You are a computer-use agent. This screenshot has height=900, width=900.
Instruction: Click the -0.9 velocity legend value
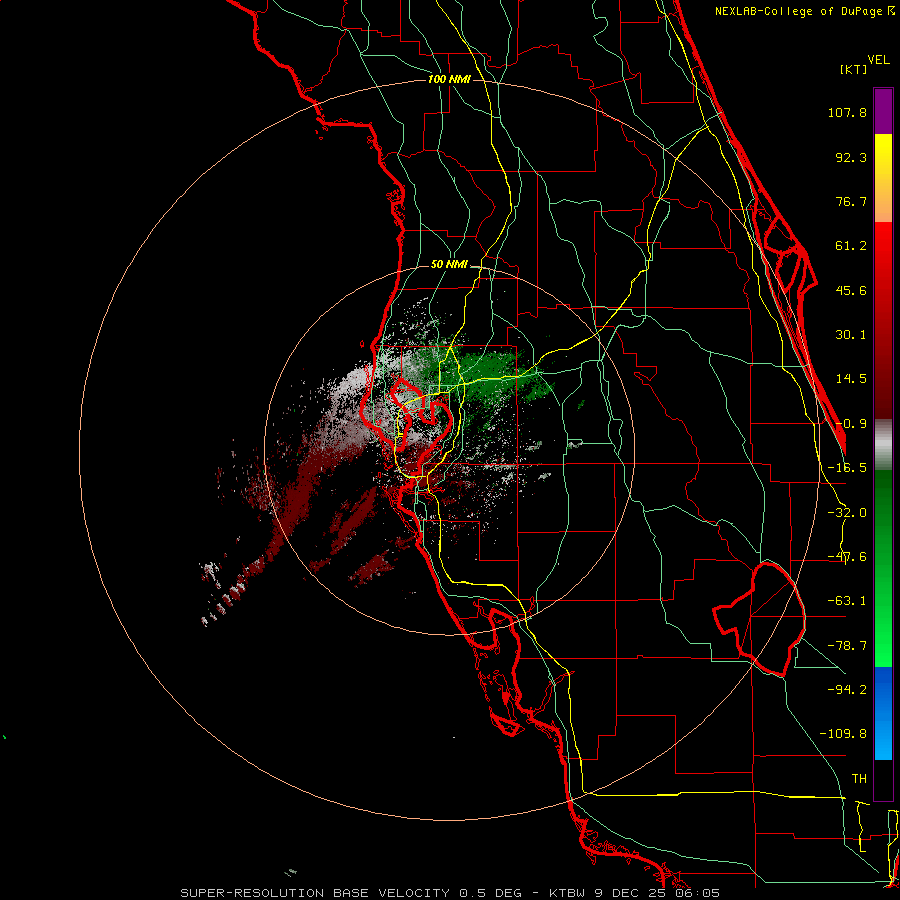[851, 424]
